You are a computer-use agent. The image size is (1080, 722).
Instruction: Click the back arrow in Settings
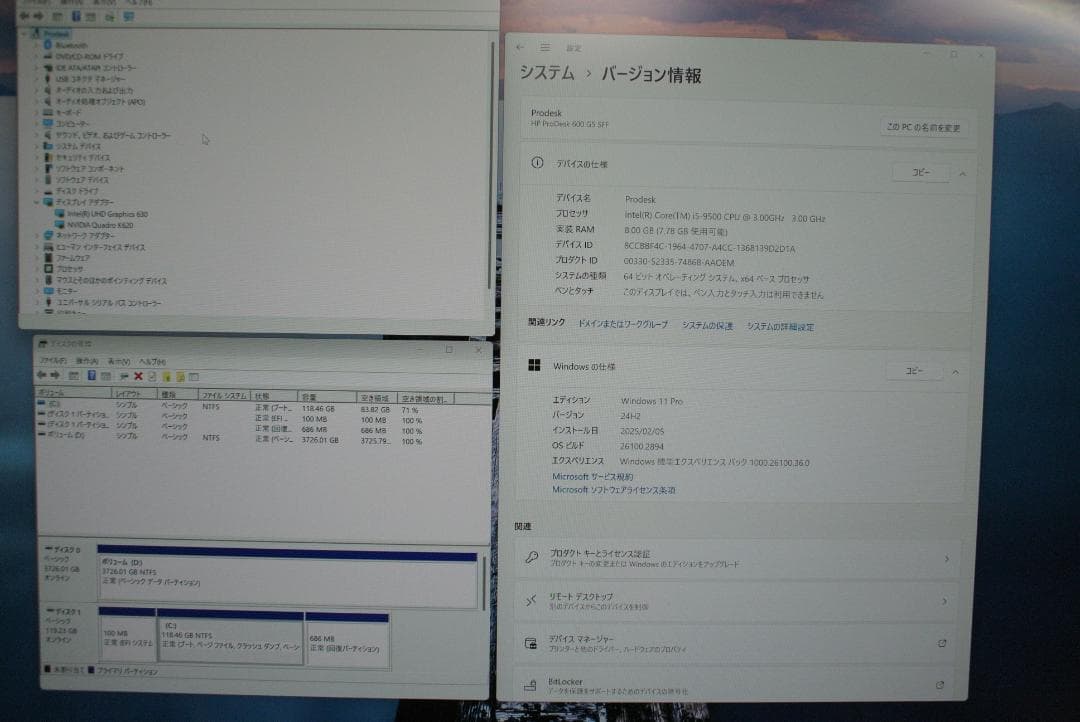click(519, 46)
